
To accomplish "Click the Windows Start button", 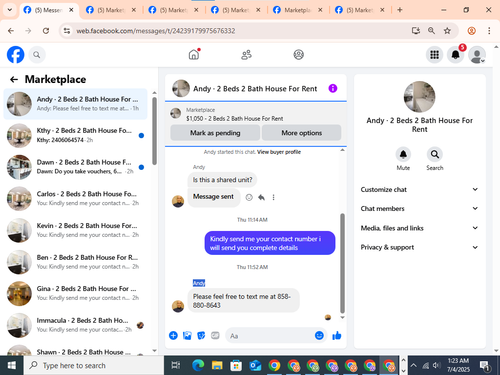I will pos(12,366).
